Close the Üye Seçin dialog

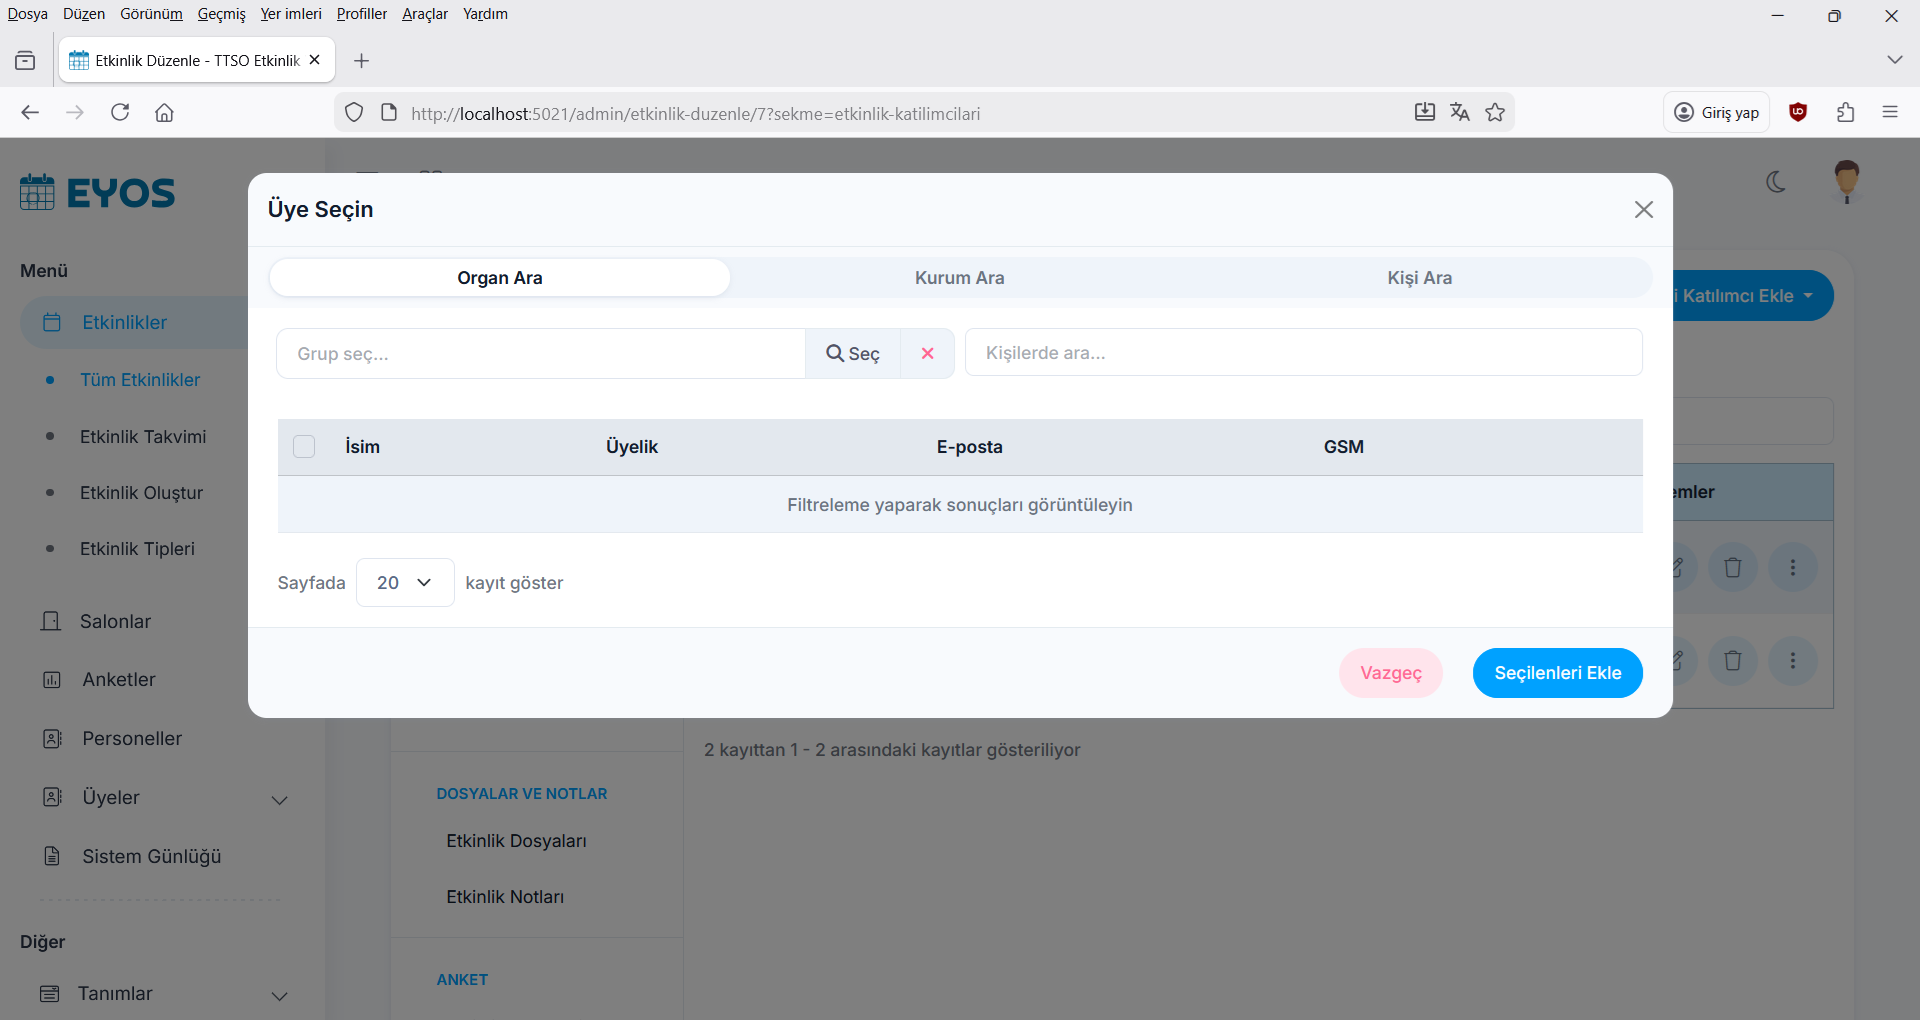[1643, 210]
